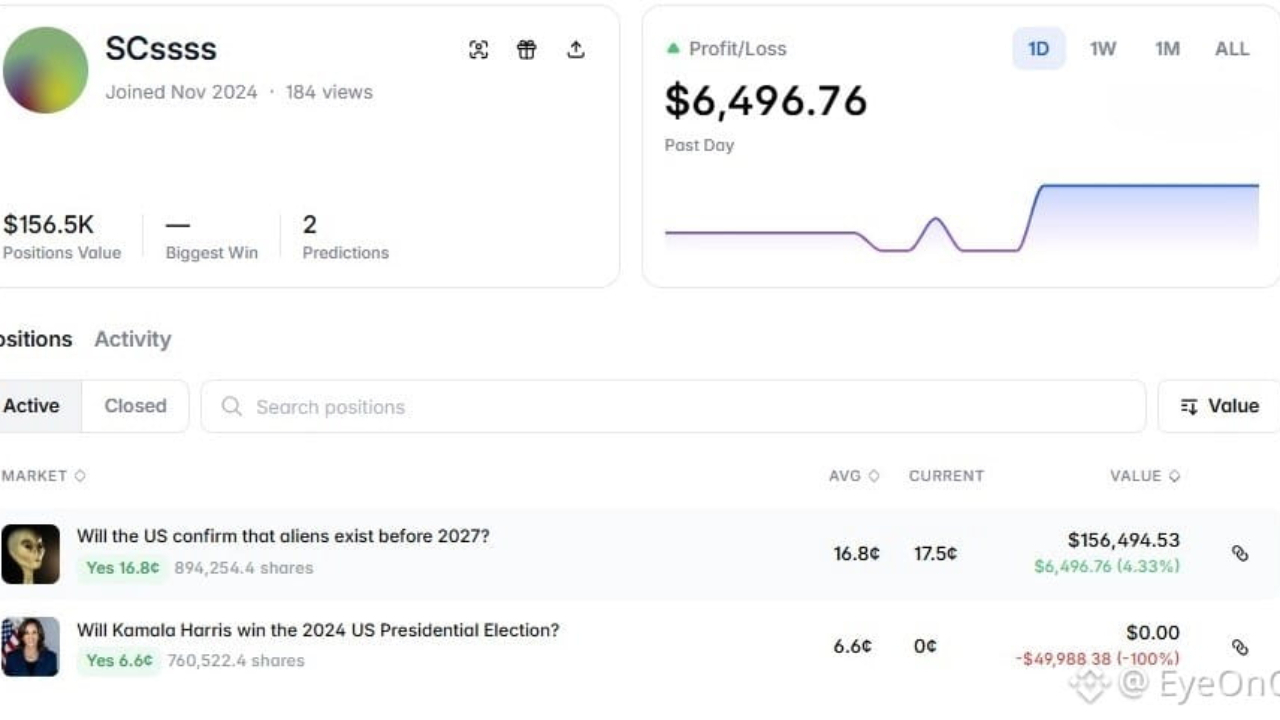1280x720 pixels.
Task: Open link icon for aliens market position
Action: [x=1240, y=553]
